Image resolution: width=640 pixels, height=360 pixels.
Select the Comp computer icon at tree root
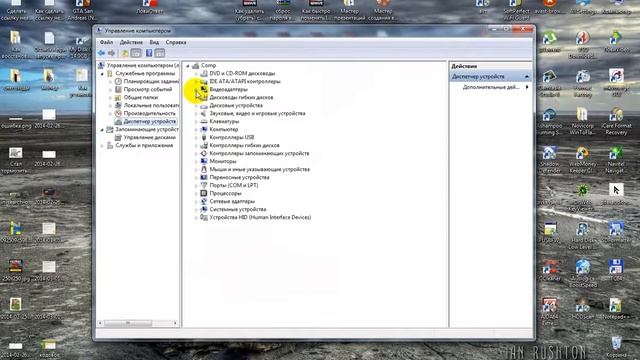click(x=196, y=65)
